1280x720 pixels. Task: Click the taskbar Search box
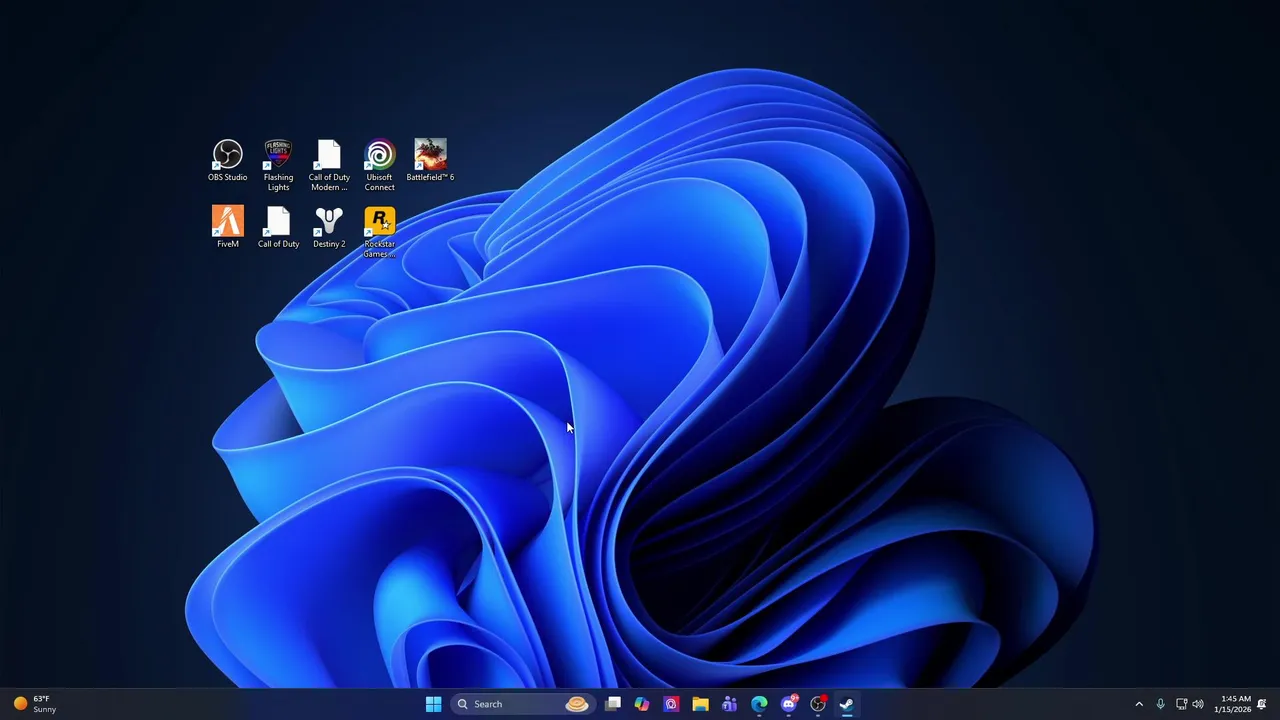click(x=523, y=704)
